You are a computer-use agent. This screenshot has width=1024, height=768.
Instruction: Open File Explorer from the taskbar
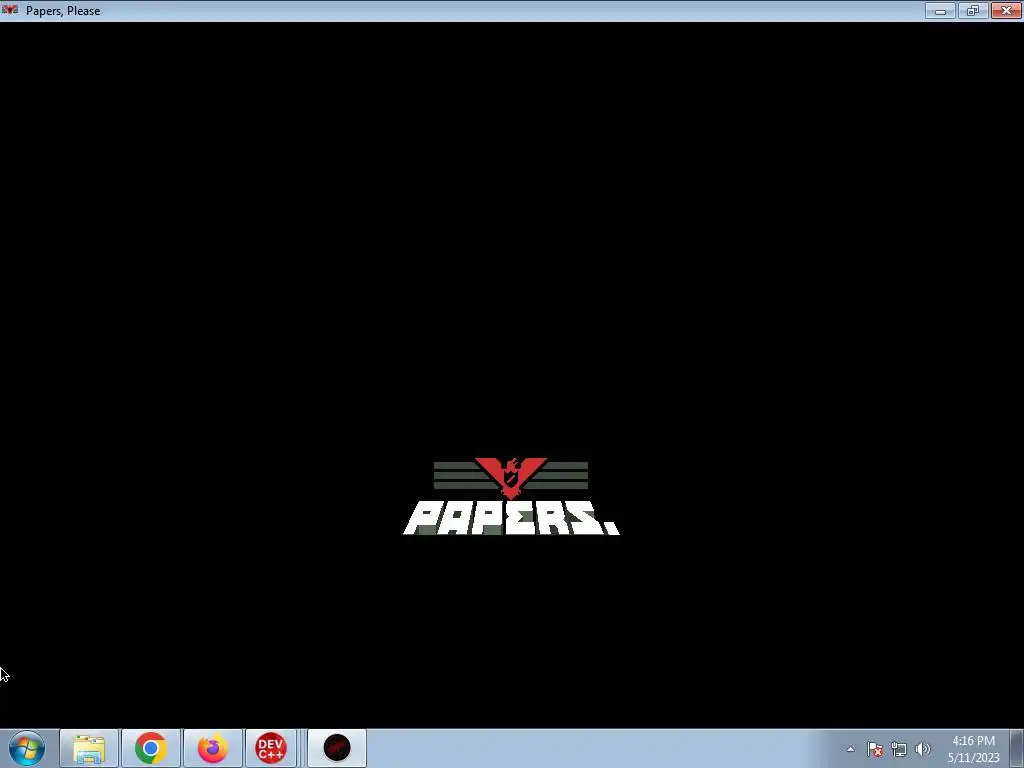click(89, 748)
